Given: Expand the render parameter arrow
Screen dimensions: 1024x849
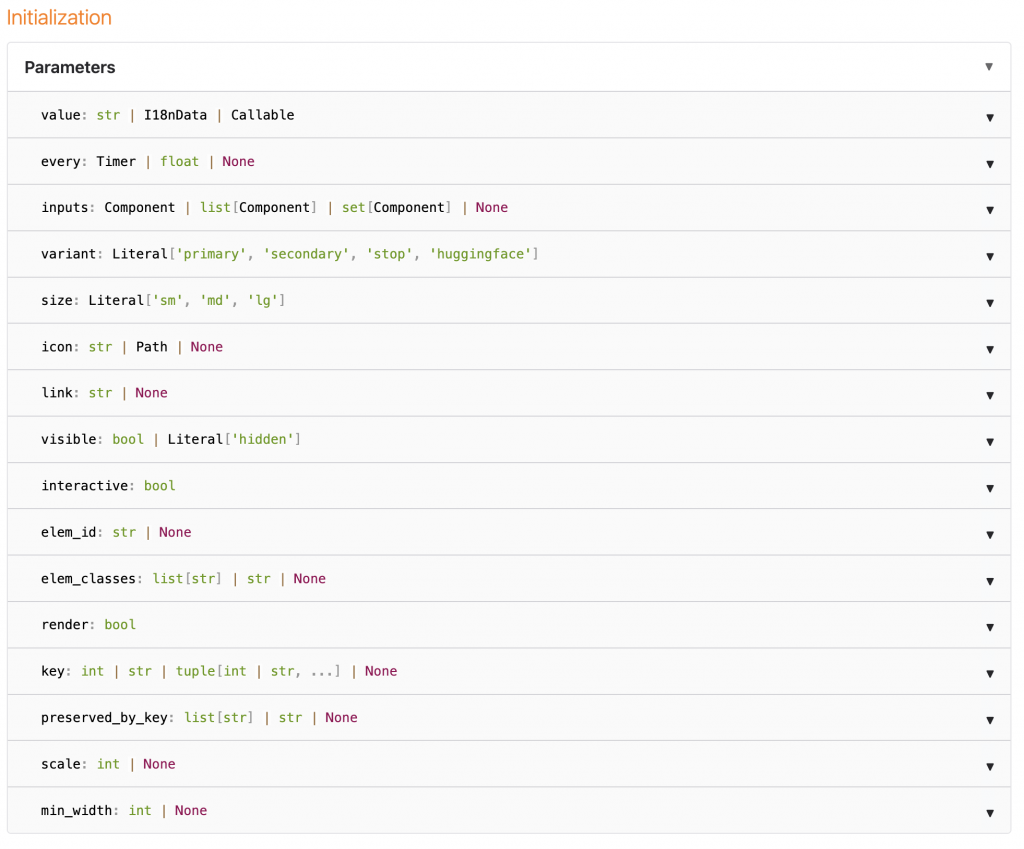Looking at the screenshot, I should click(x=990, y=627).
